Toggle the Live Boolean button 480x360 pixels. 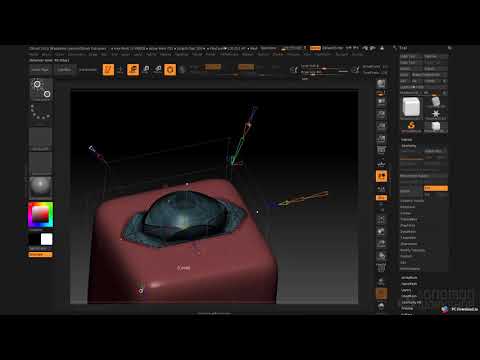[88, 70]
